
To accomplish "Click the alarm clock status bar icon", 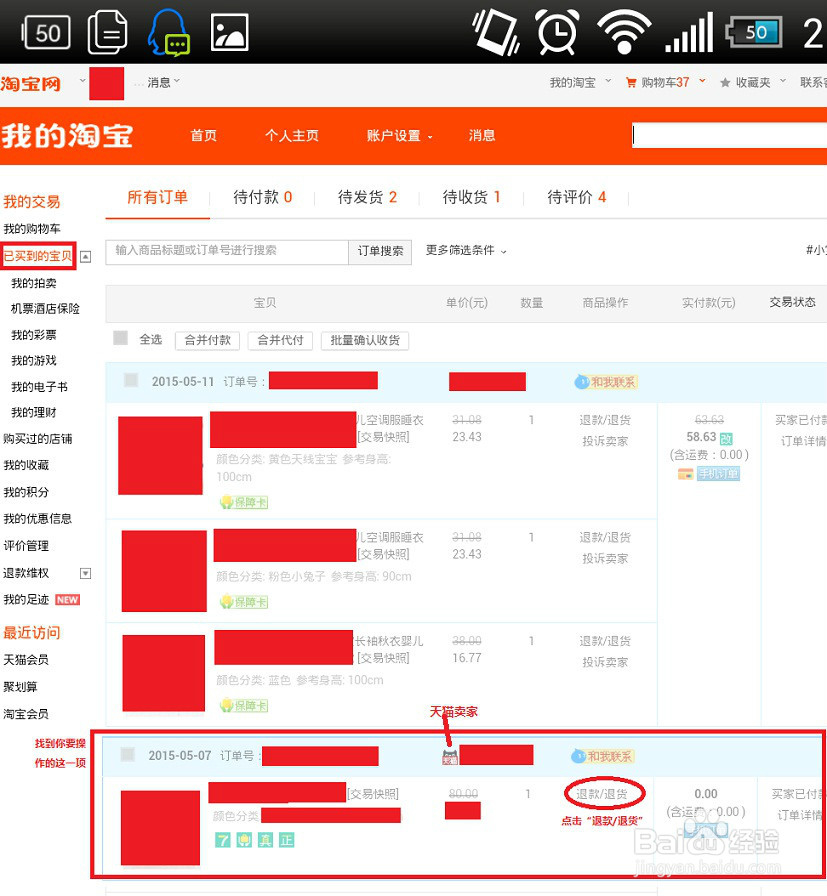I will [x=556, y=31].
